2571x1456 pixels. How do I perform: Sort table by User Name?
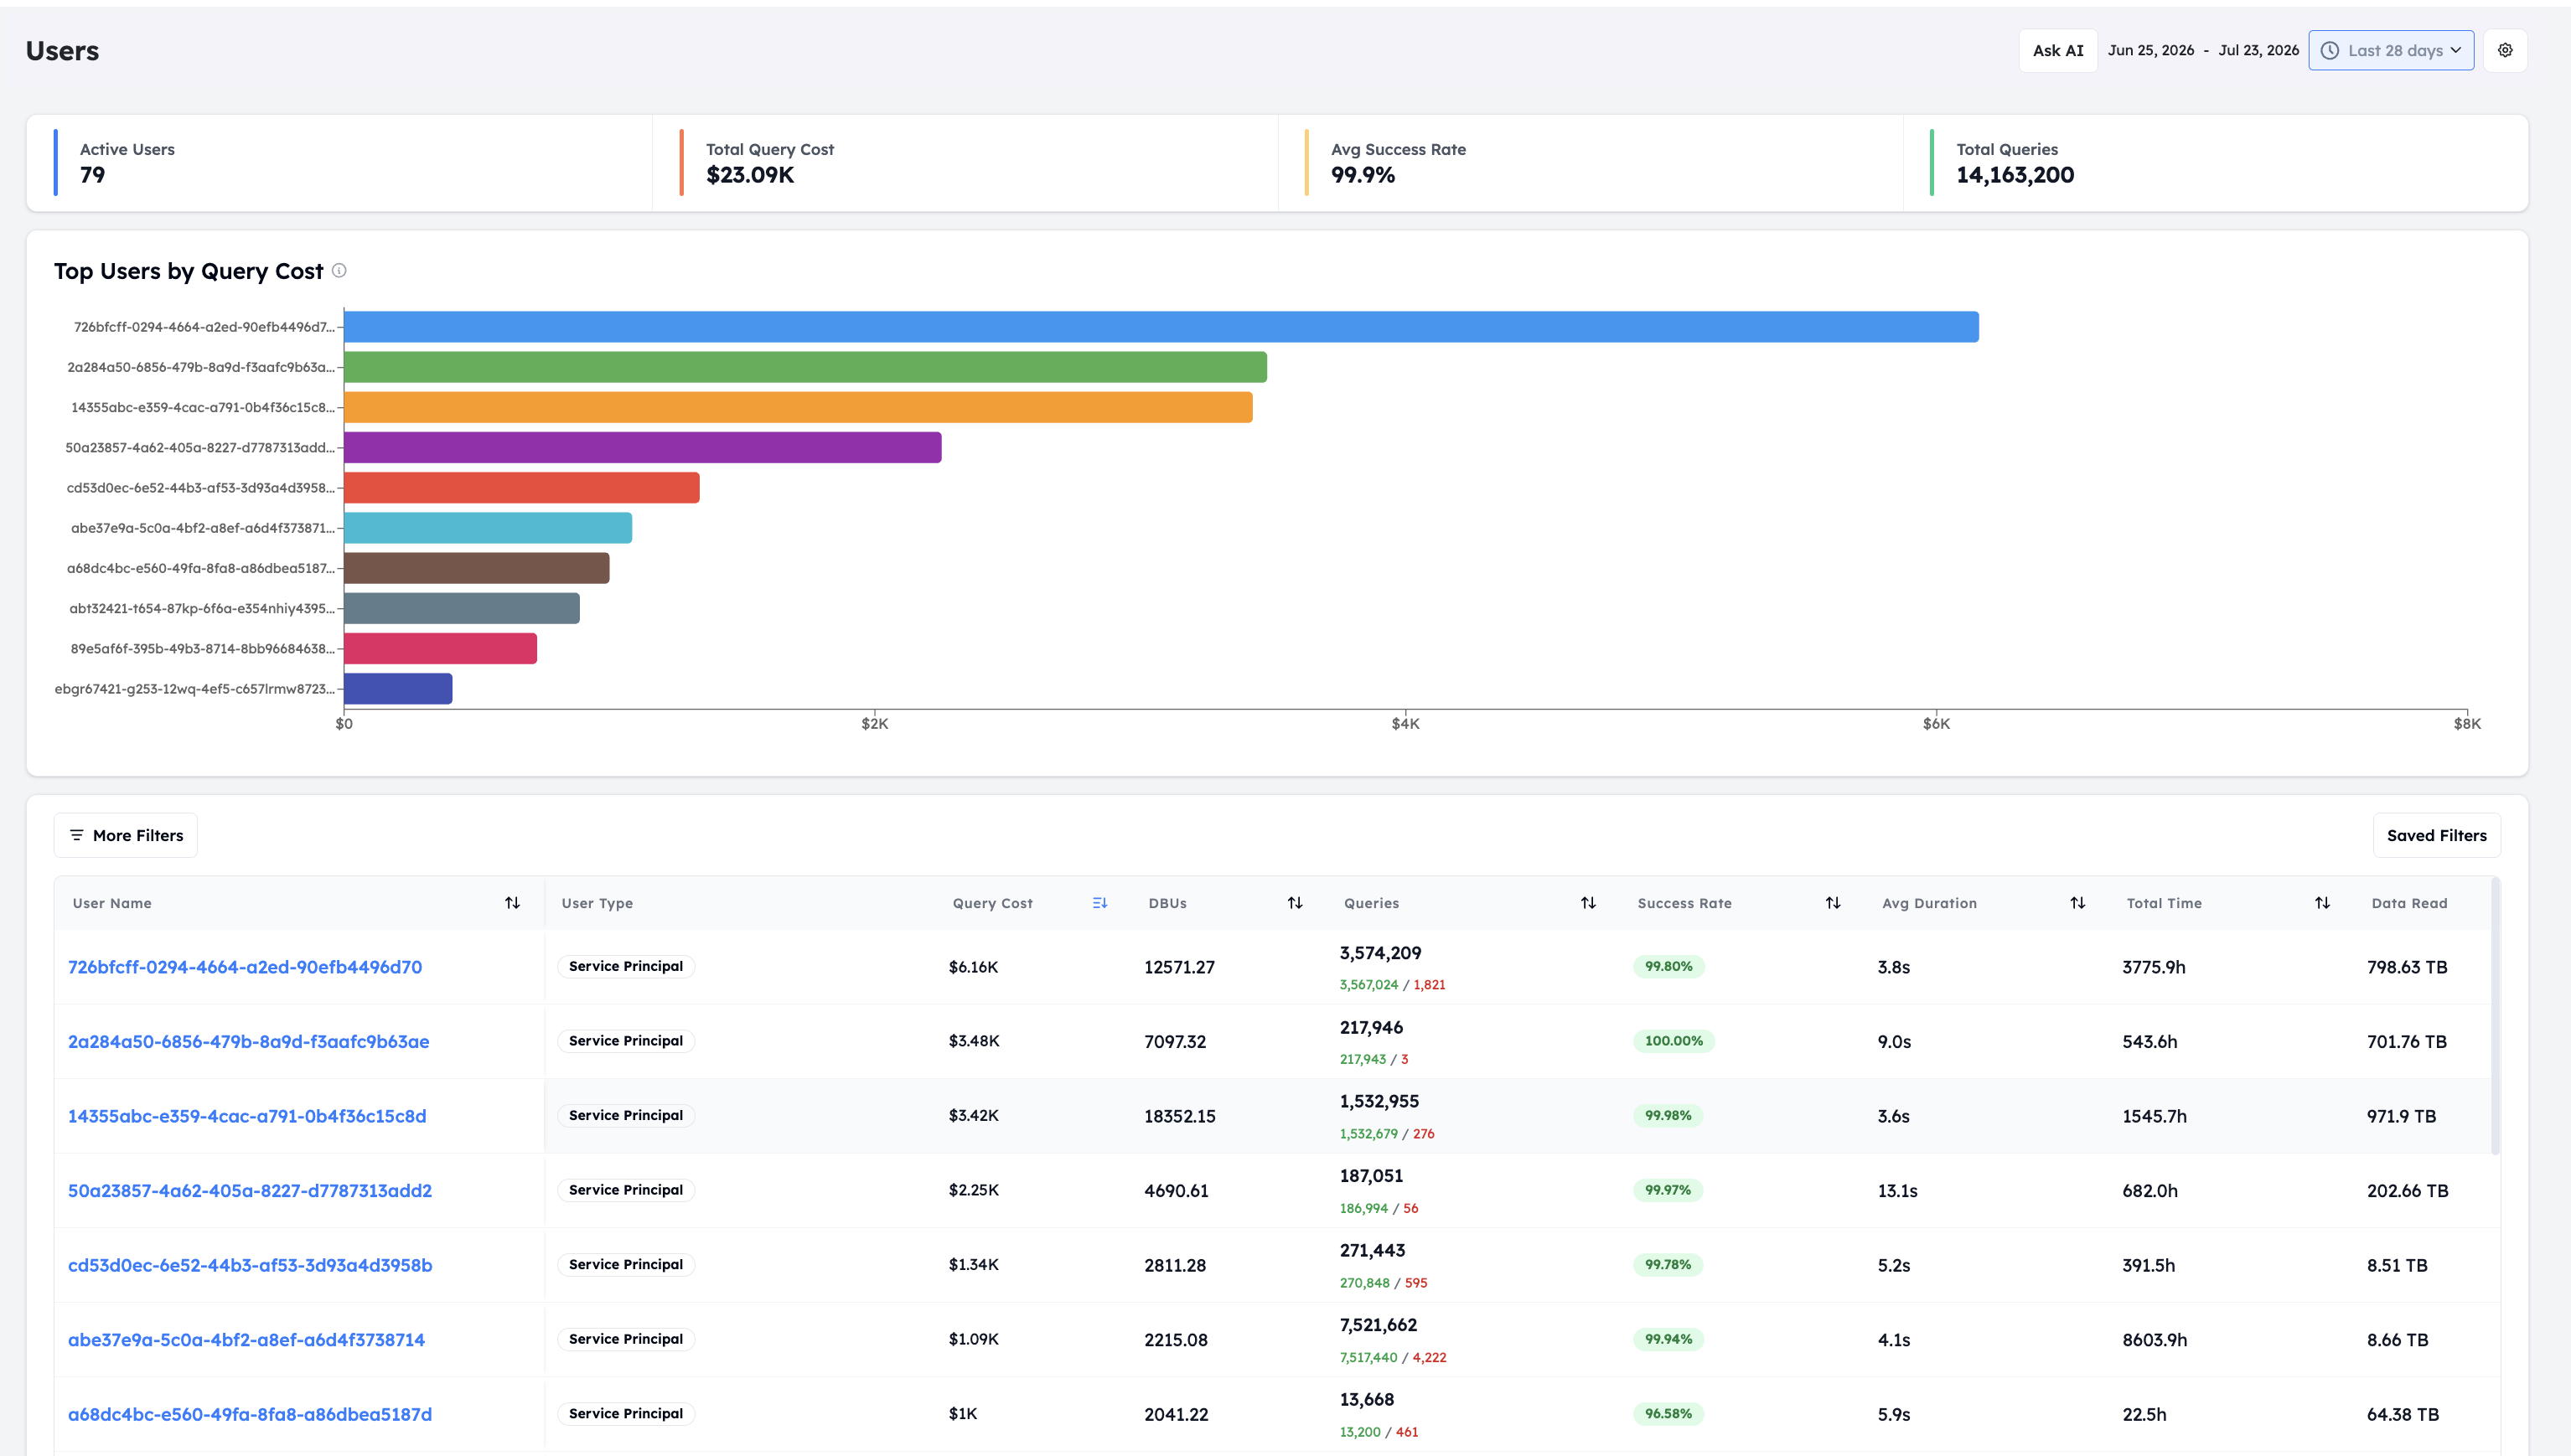pos(512,903)
